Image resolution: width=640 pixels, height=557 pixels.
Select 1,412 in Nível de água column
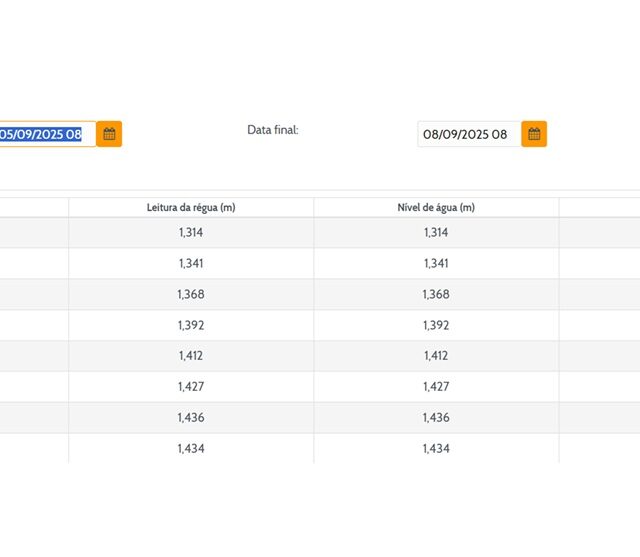(x=436, y=356)
